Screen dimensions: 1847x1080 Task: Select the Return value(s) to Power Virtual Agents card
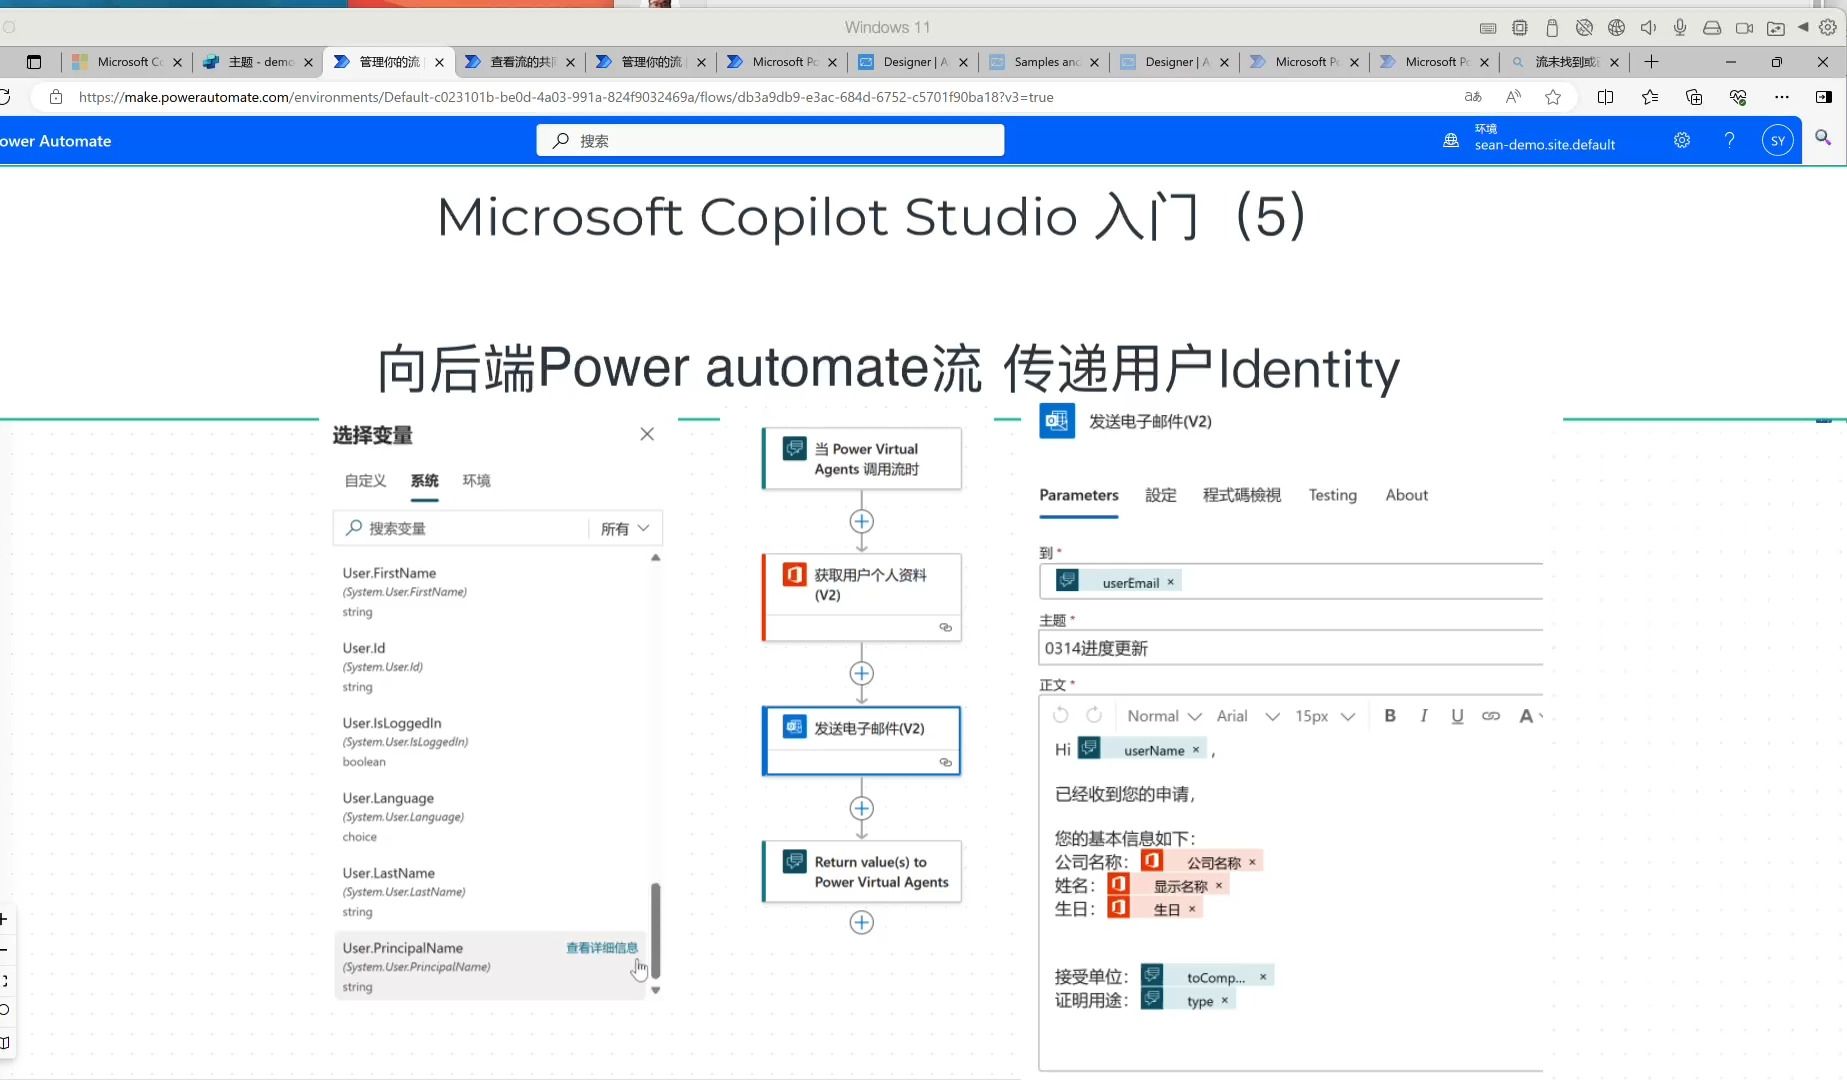(x=861, y=872)
